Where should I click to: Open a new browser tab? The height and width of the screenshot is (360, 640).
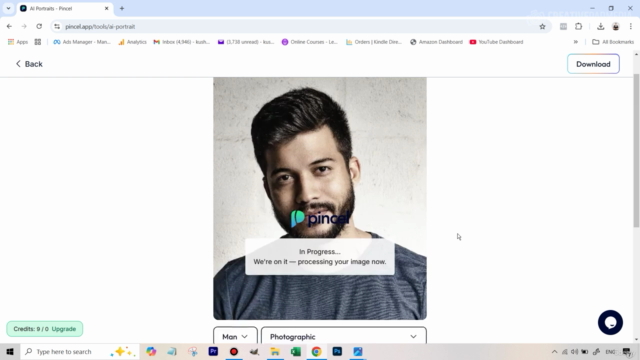[x=122, y=8]
